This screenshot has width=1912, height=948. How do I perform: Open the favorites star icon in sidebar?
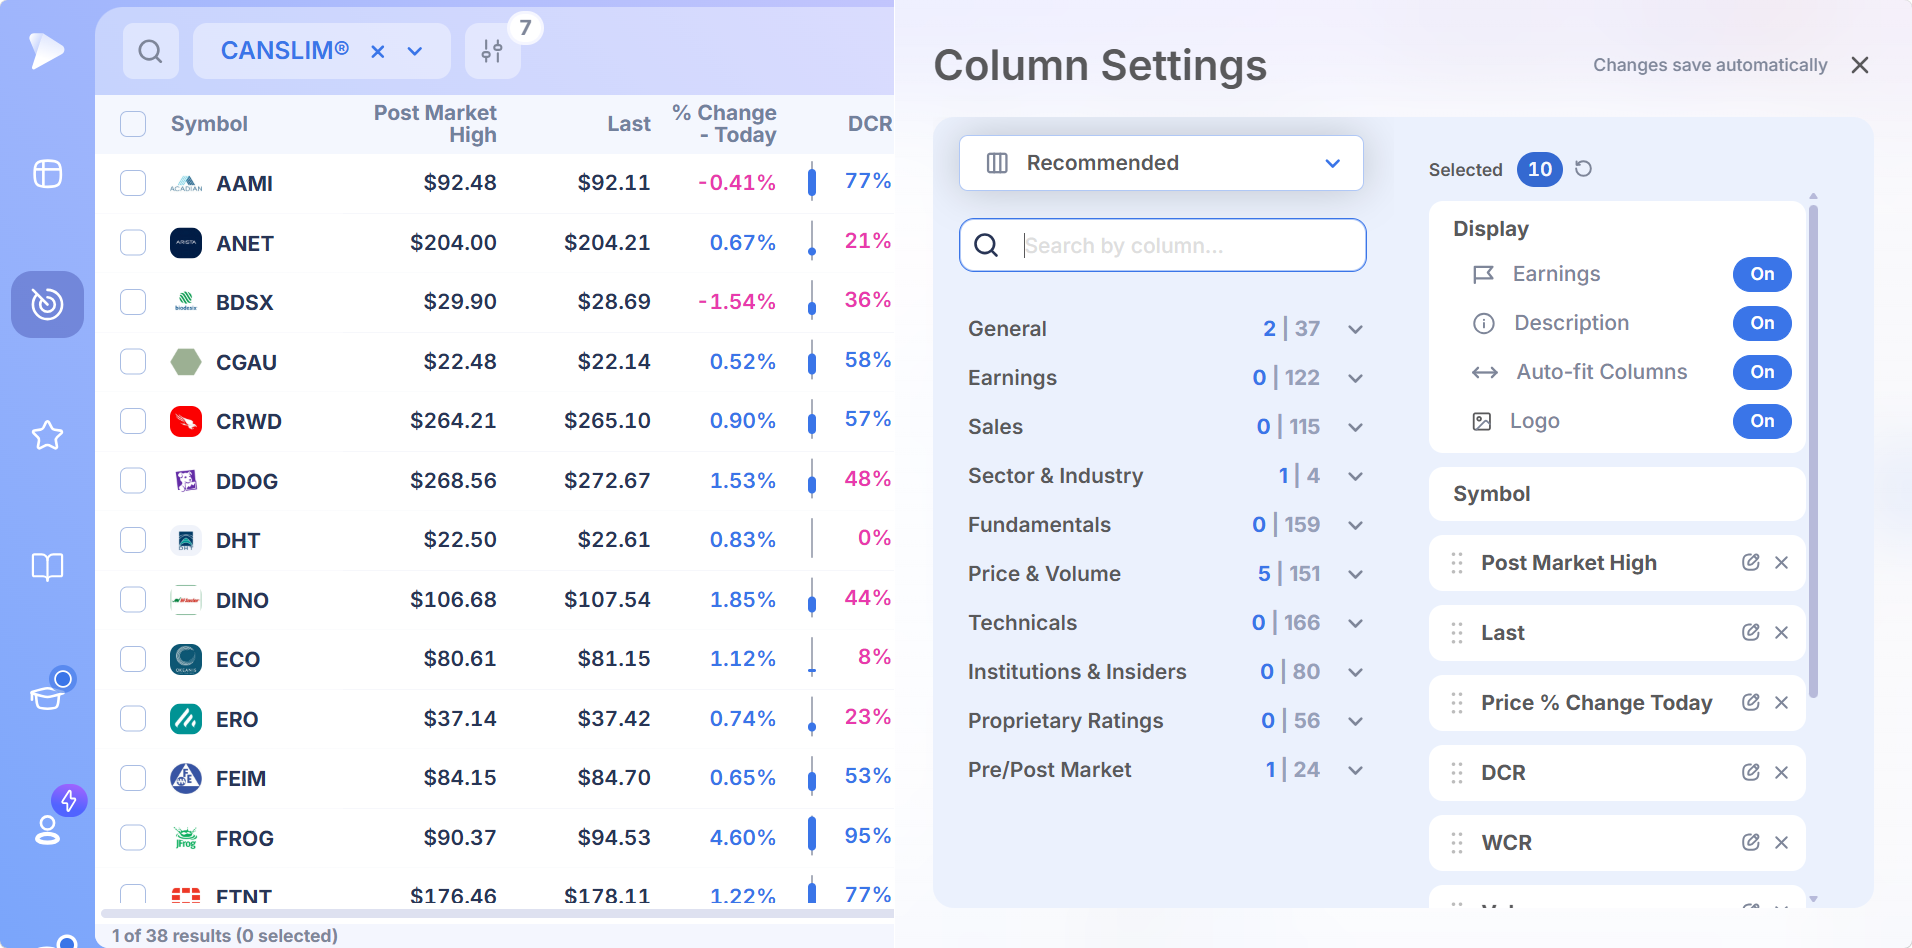coord(47,435)
